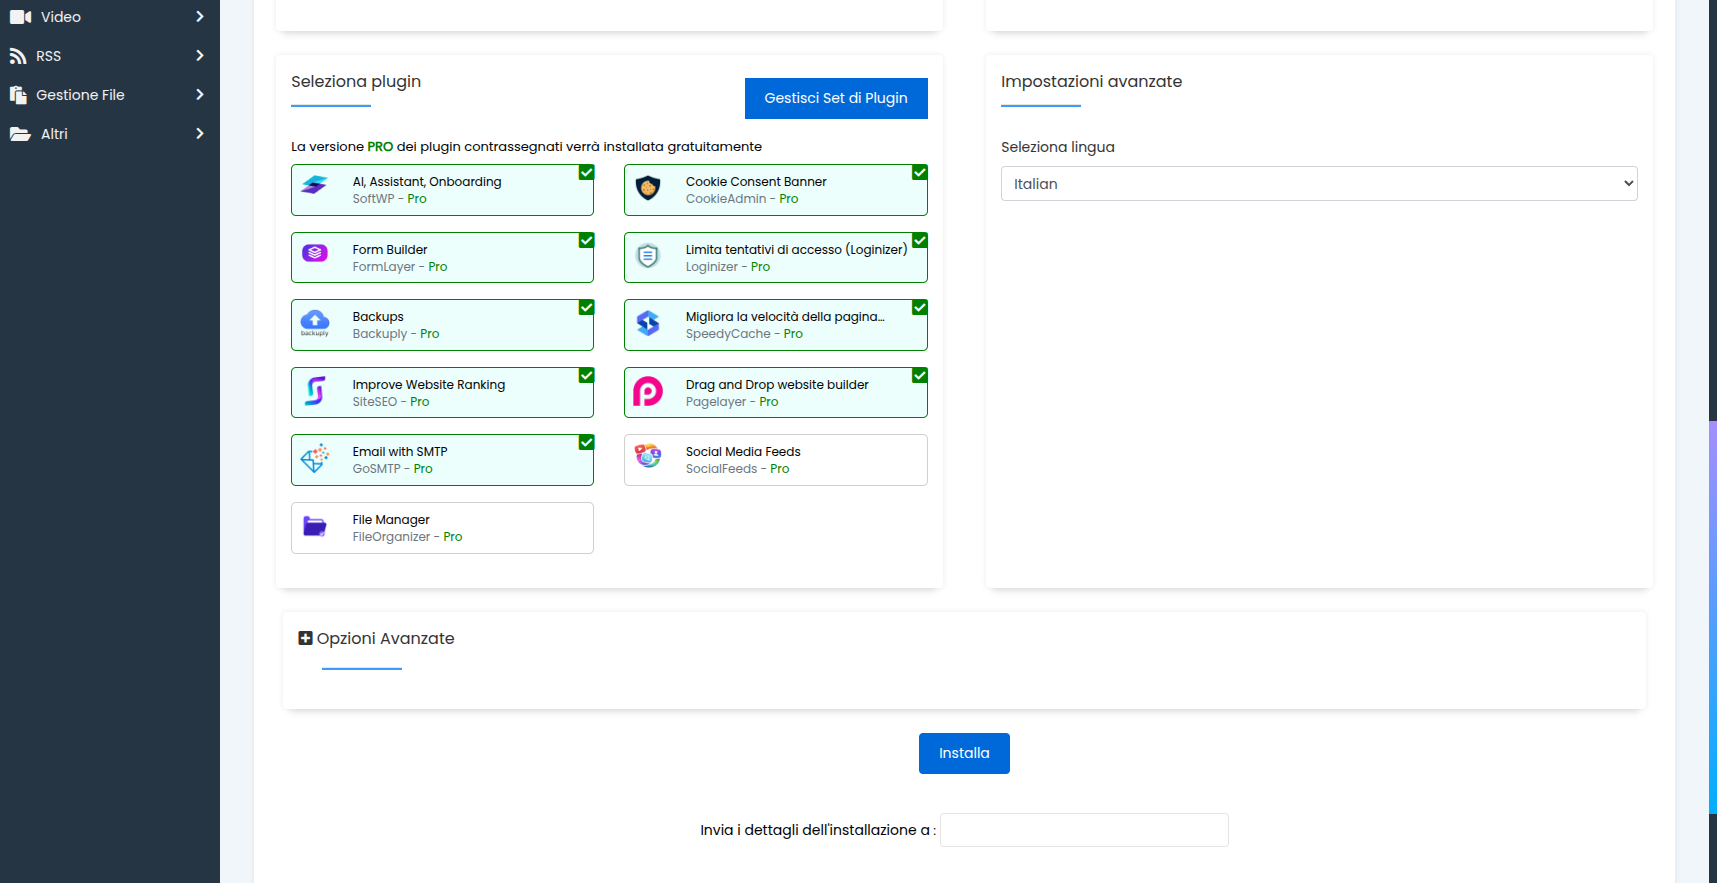Uncheck the Loginizer plugin checkbox
The image size is (1717, 883).
920,241
